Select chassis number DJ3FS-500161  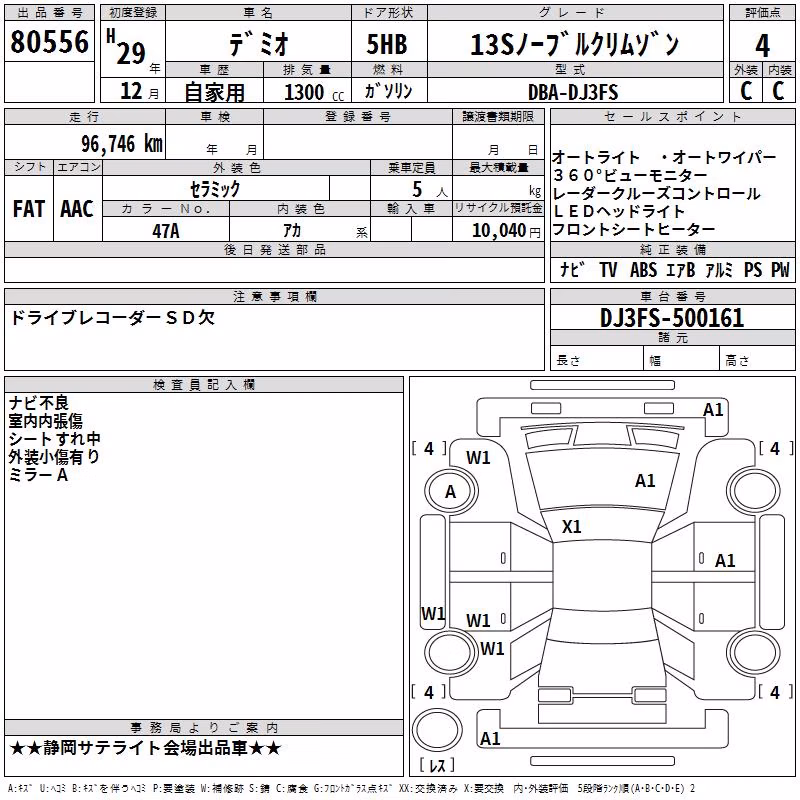(672, 318)
